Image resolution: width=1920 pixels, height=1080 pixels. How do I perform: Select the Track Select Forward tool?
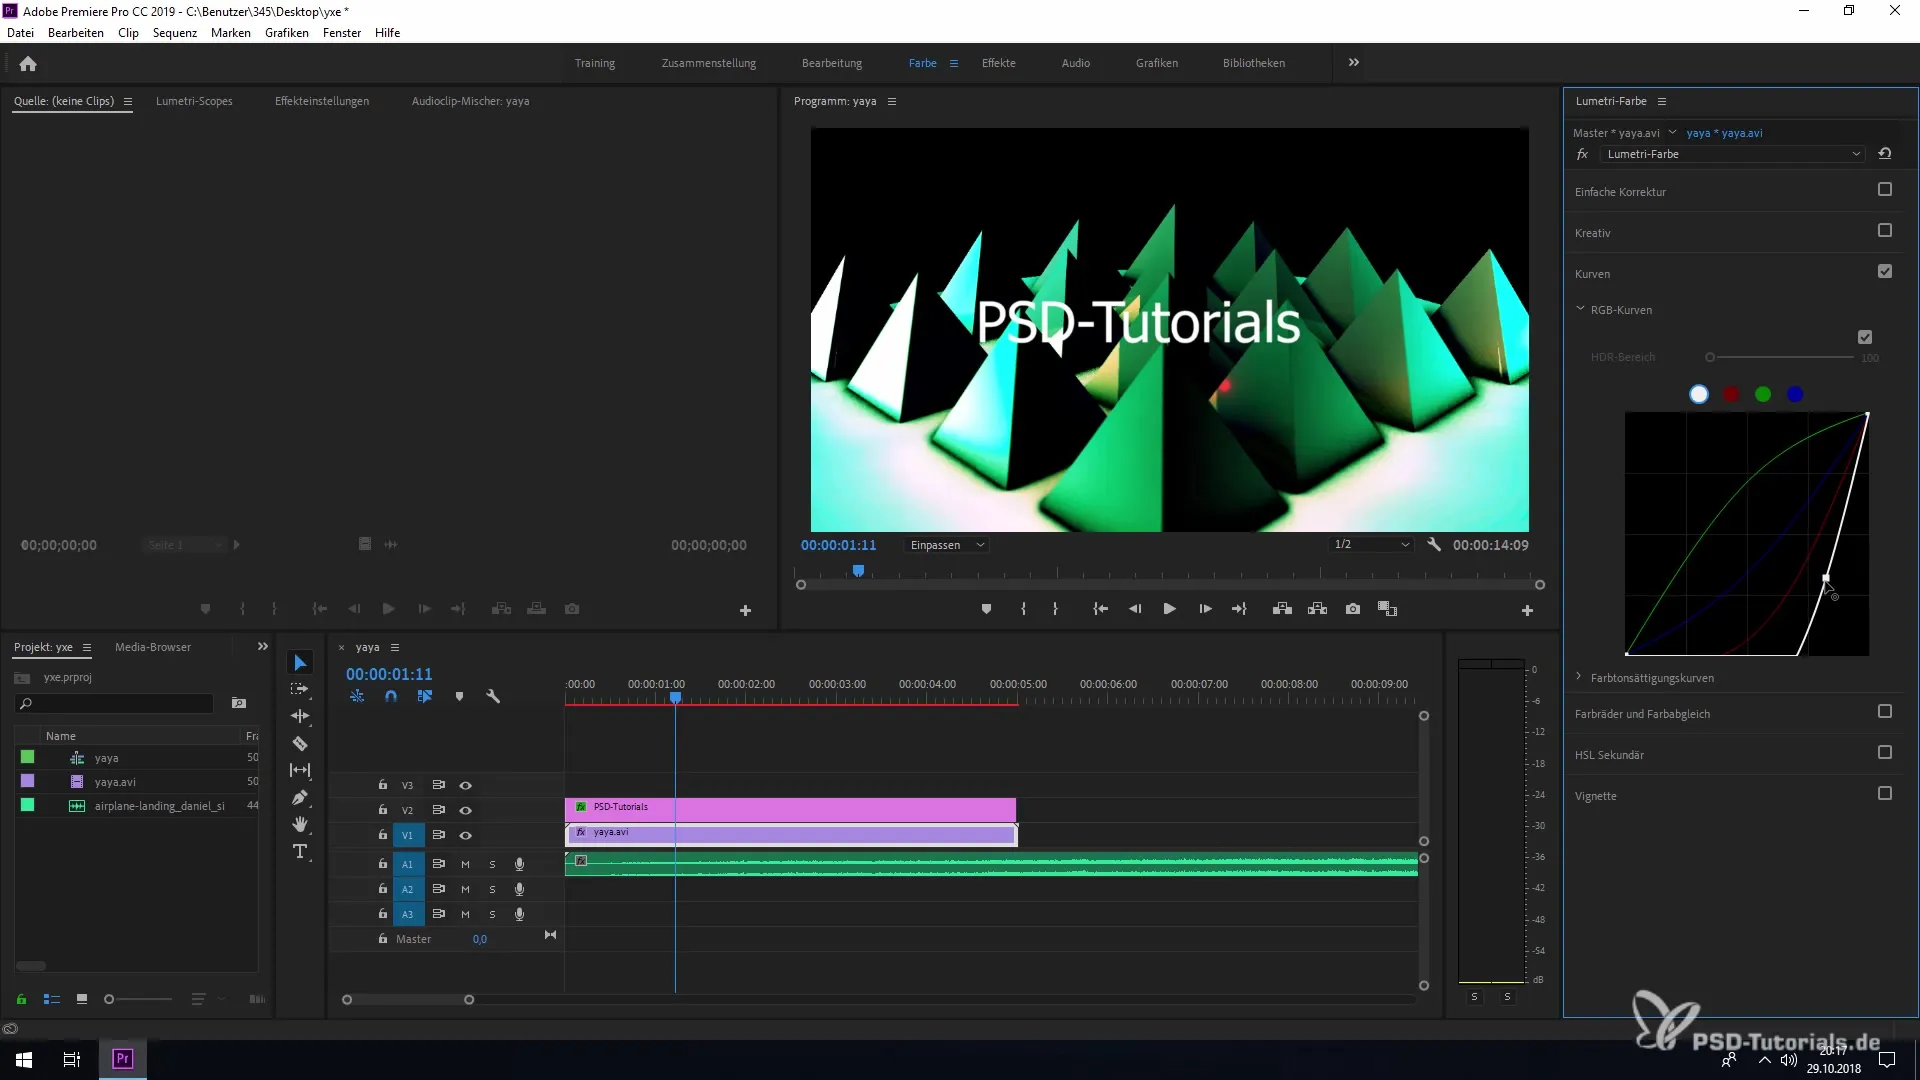(300, 689)
